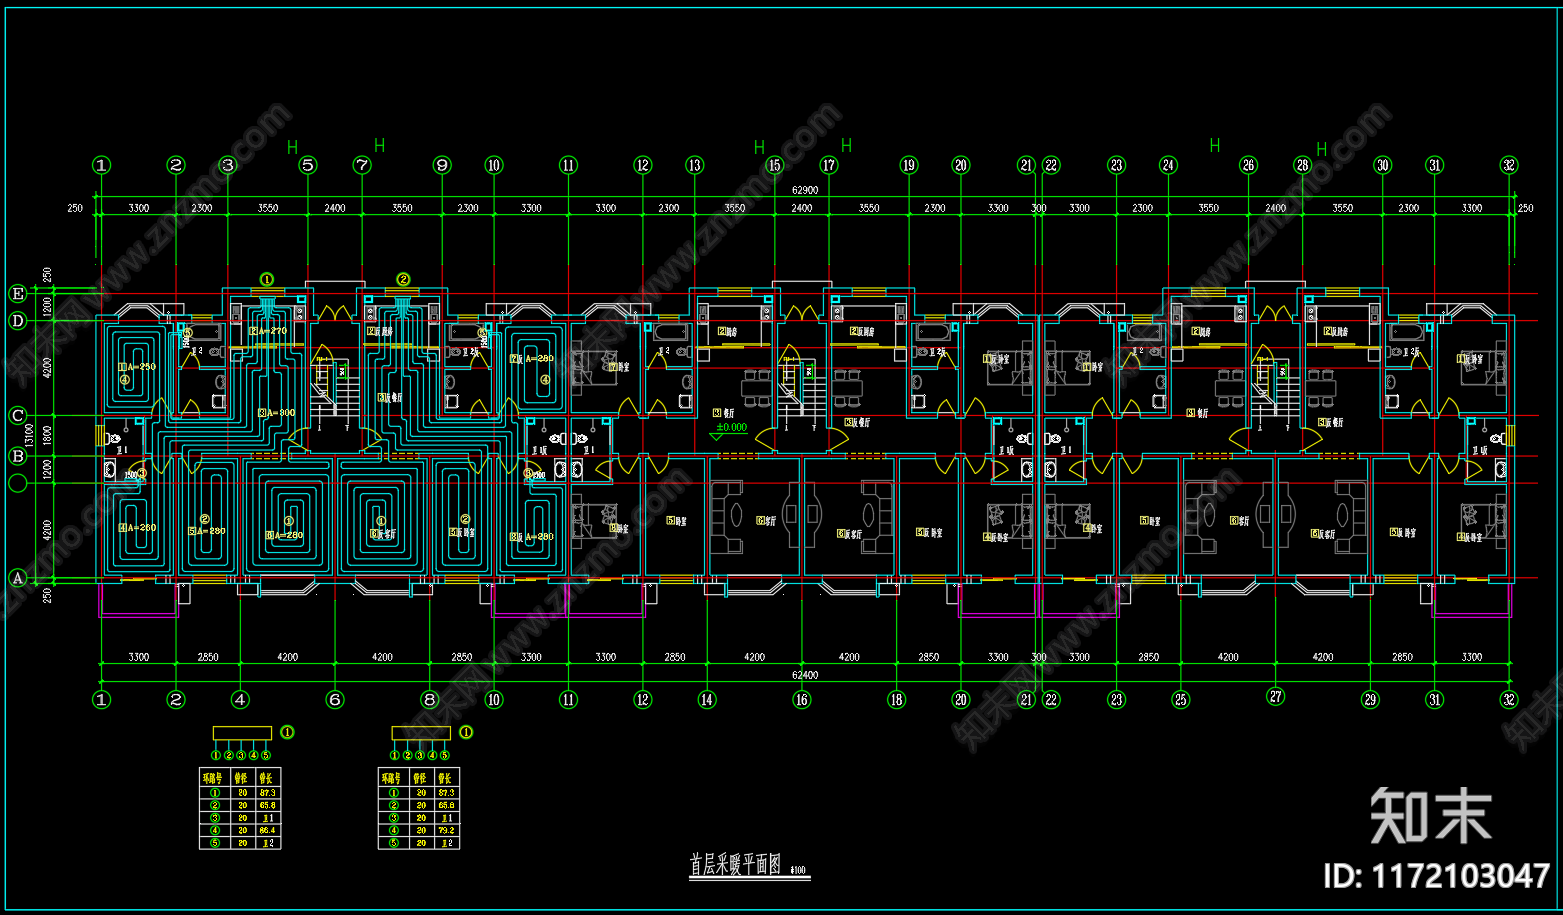
Task: Click grid axis bubble 5 in top row
Action: [x=308, y=165]
